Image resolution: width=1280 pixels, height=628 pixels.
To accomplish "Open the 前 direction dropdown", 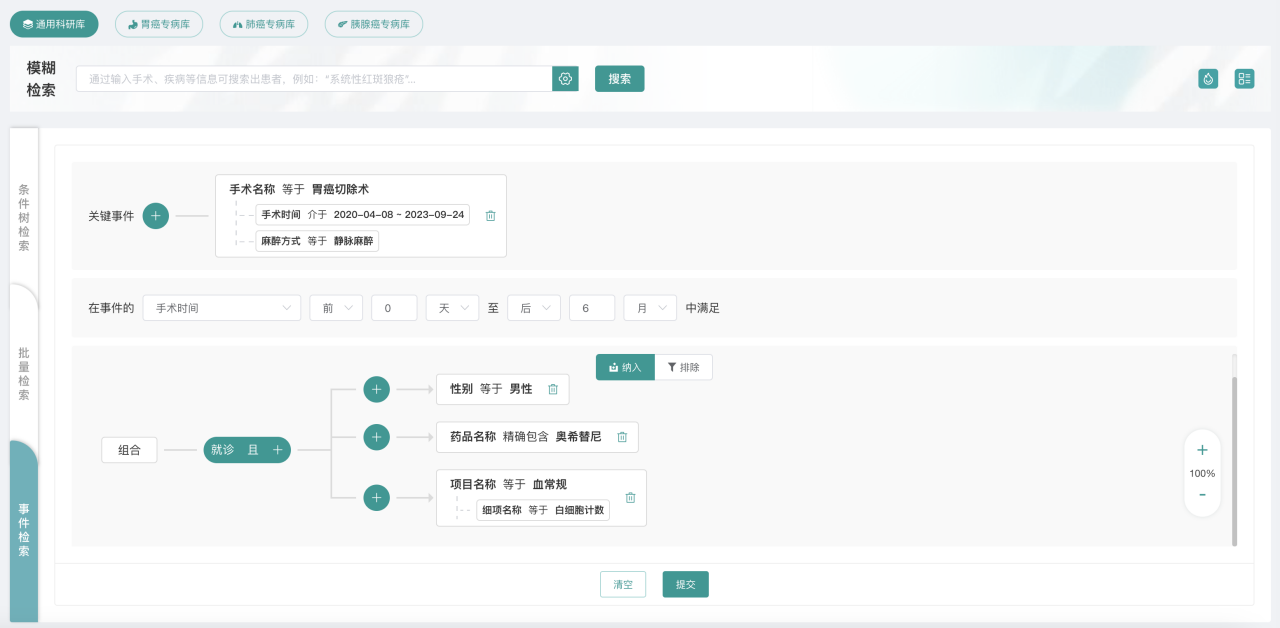I will 336,308.
